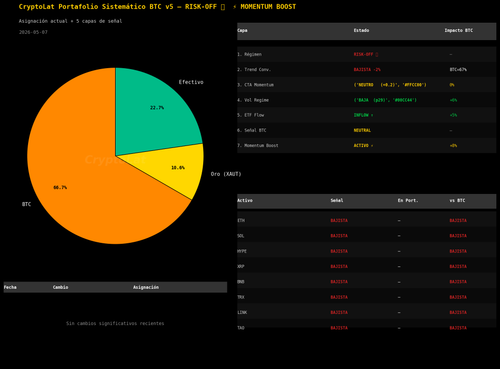Click the 'Oro (XAUT)' pie label
500x369 pixels.
click(x=226, y=174)
